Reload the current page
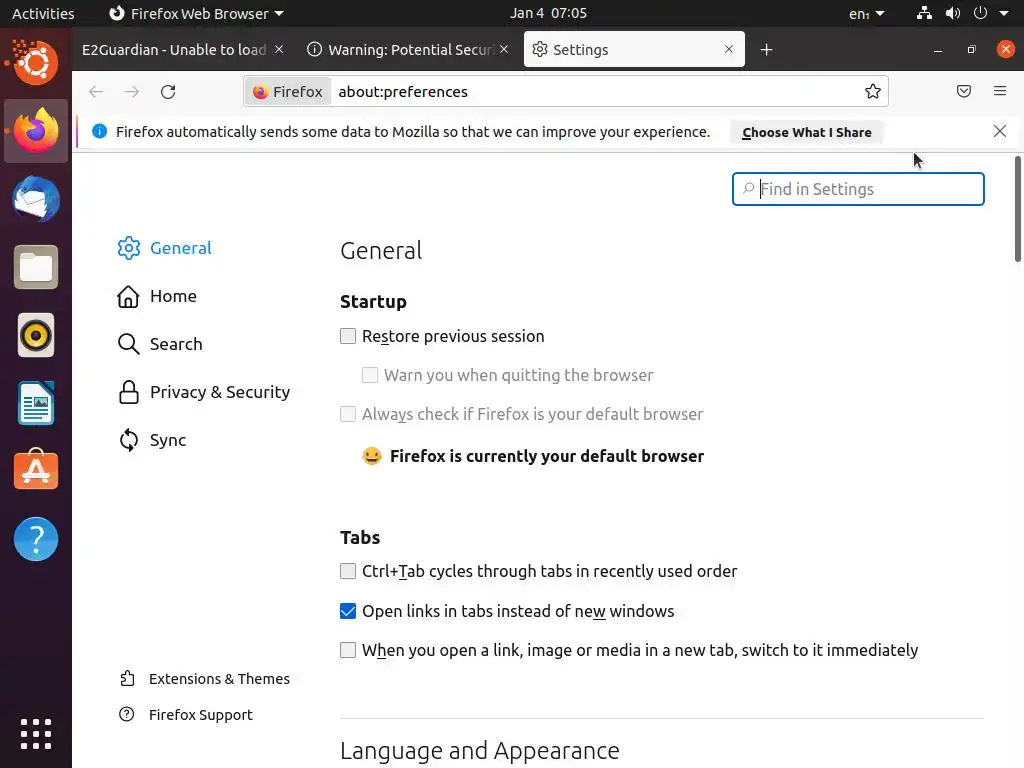Image resolution: width=1024 pixels, height=768 pixels. (x=168, y=92)
